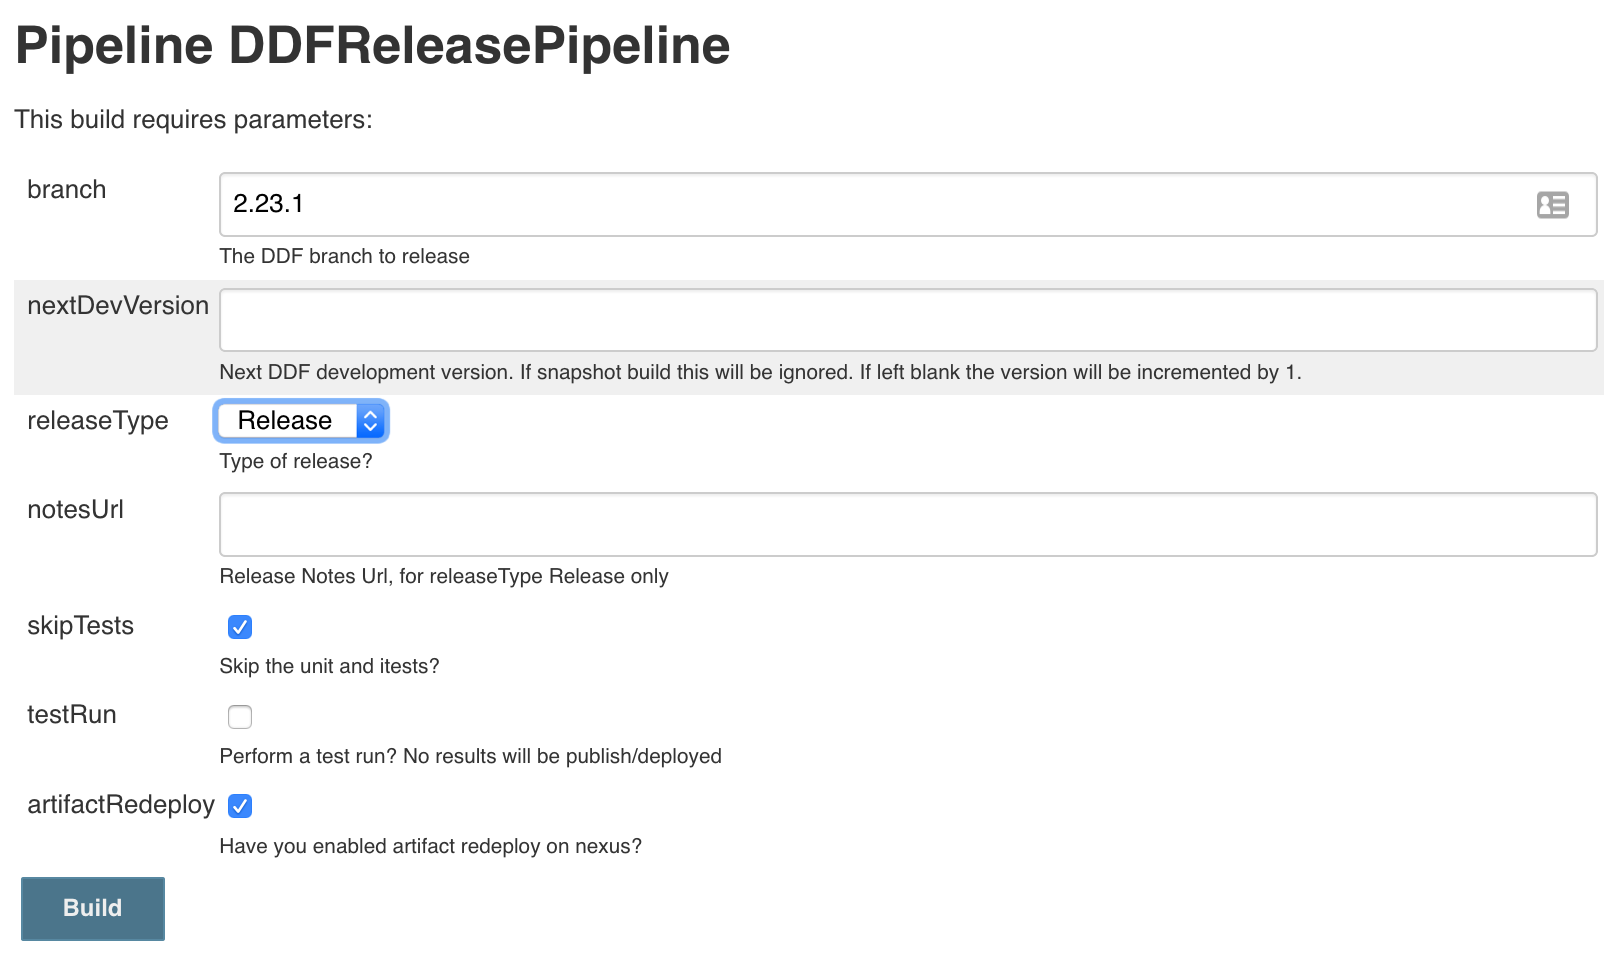Screen dimensions: 1618x962
Task: Click the blue chevron arrows on releaseType select
Action: (370, 421)
